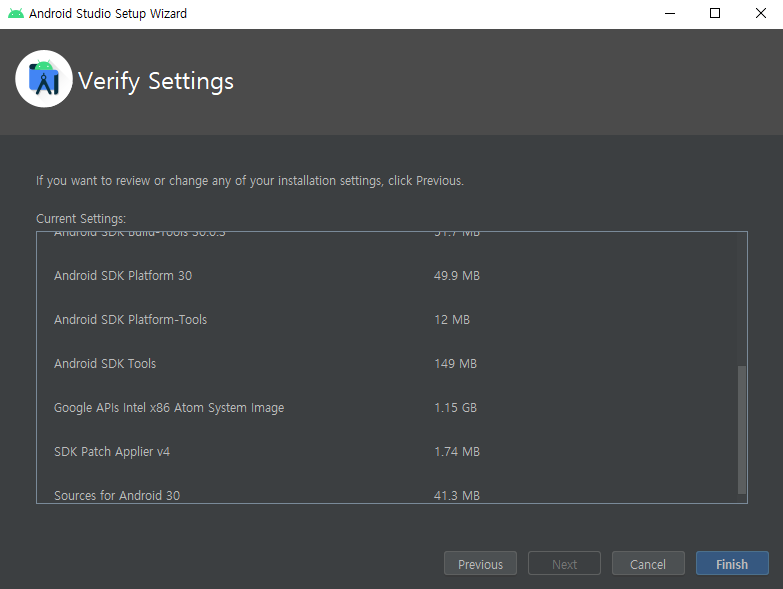Image resolution: width=783 pixels, height=589 pixels.
Task: Click the Finish button
Action: (x=732, y=564)
